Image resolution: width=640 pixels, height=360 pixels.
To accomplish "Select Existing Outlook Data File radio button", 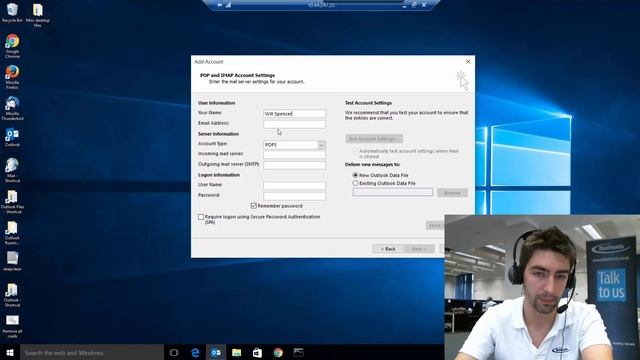I will pos(355,183).
